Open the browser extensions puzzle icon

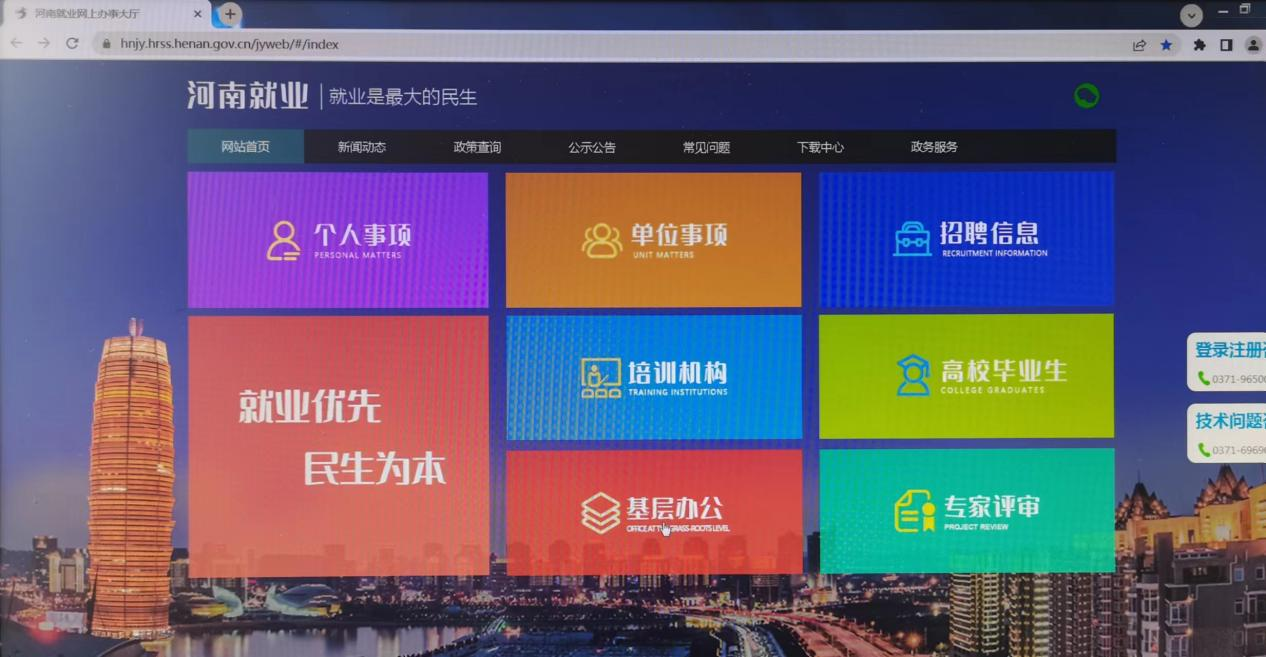tap(1199, 45)
